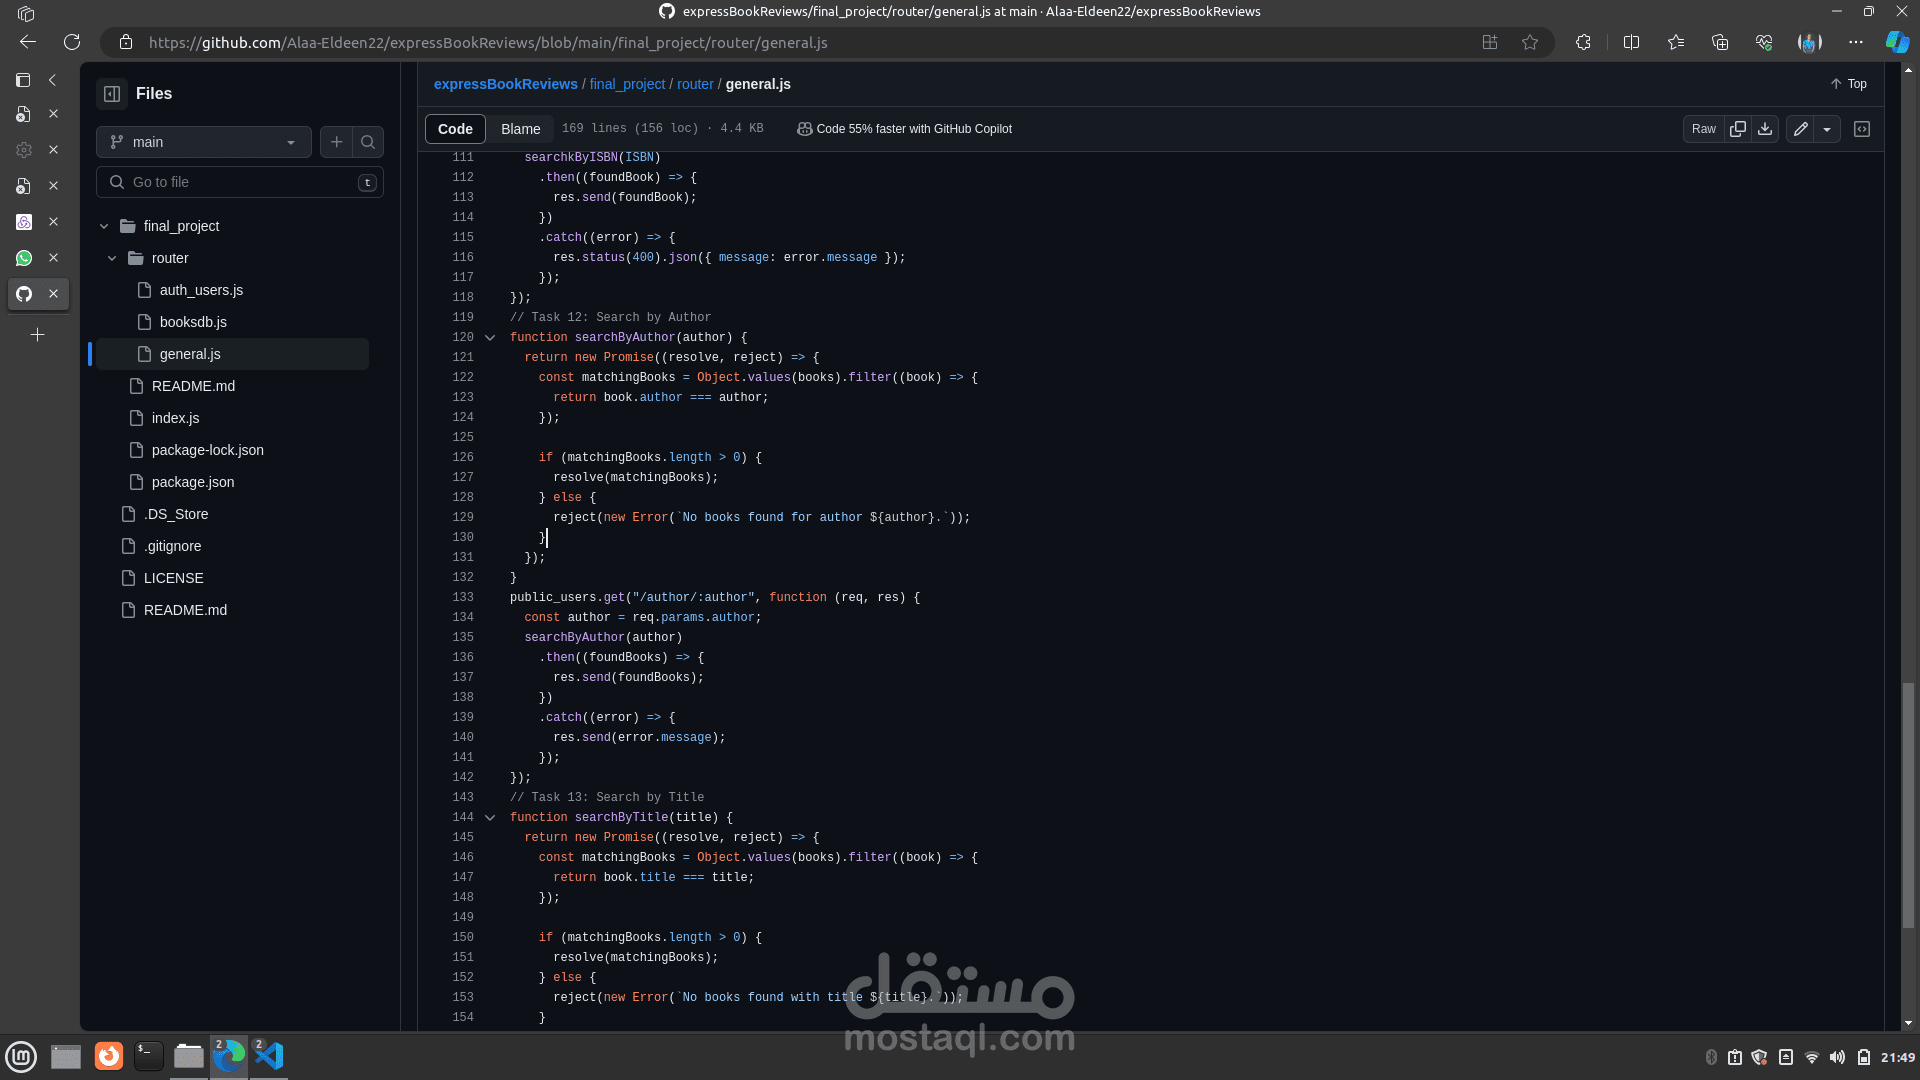This screenshot has width=1920, height=1080.
Task: Collapse the Files side panel icon
Action: pos(112,93)
